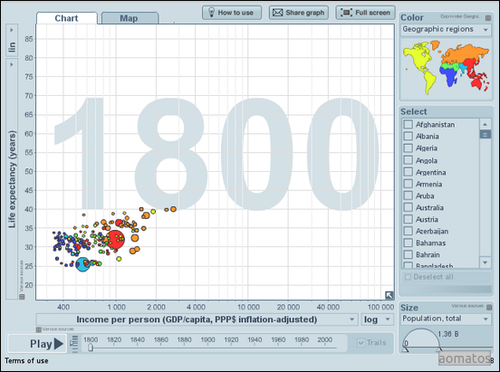The width and height of the screenshot is (500, 372).
Task: Click the envelope Share graph icon
Action: pos(278,13)
